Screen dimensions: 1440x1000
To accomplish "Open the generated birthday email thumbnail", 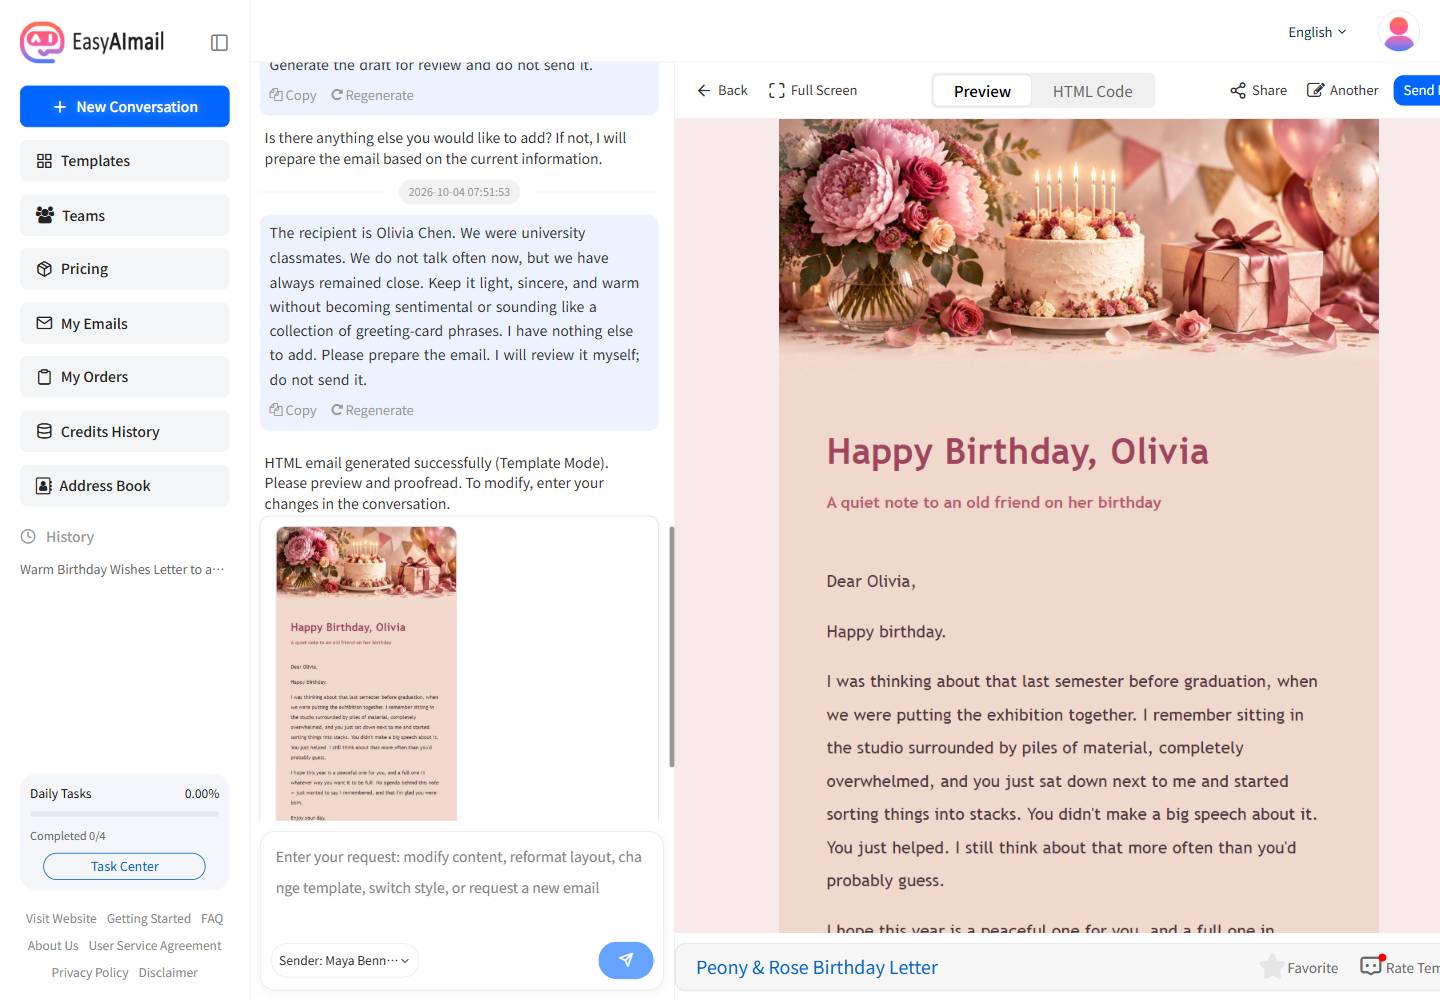I will coord(366,674).
